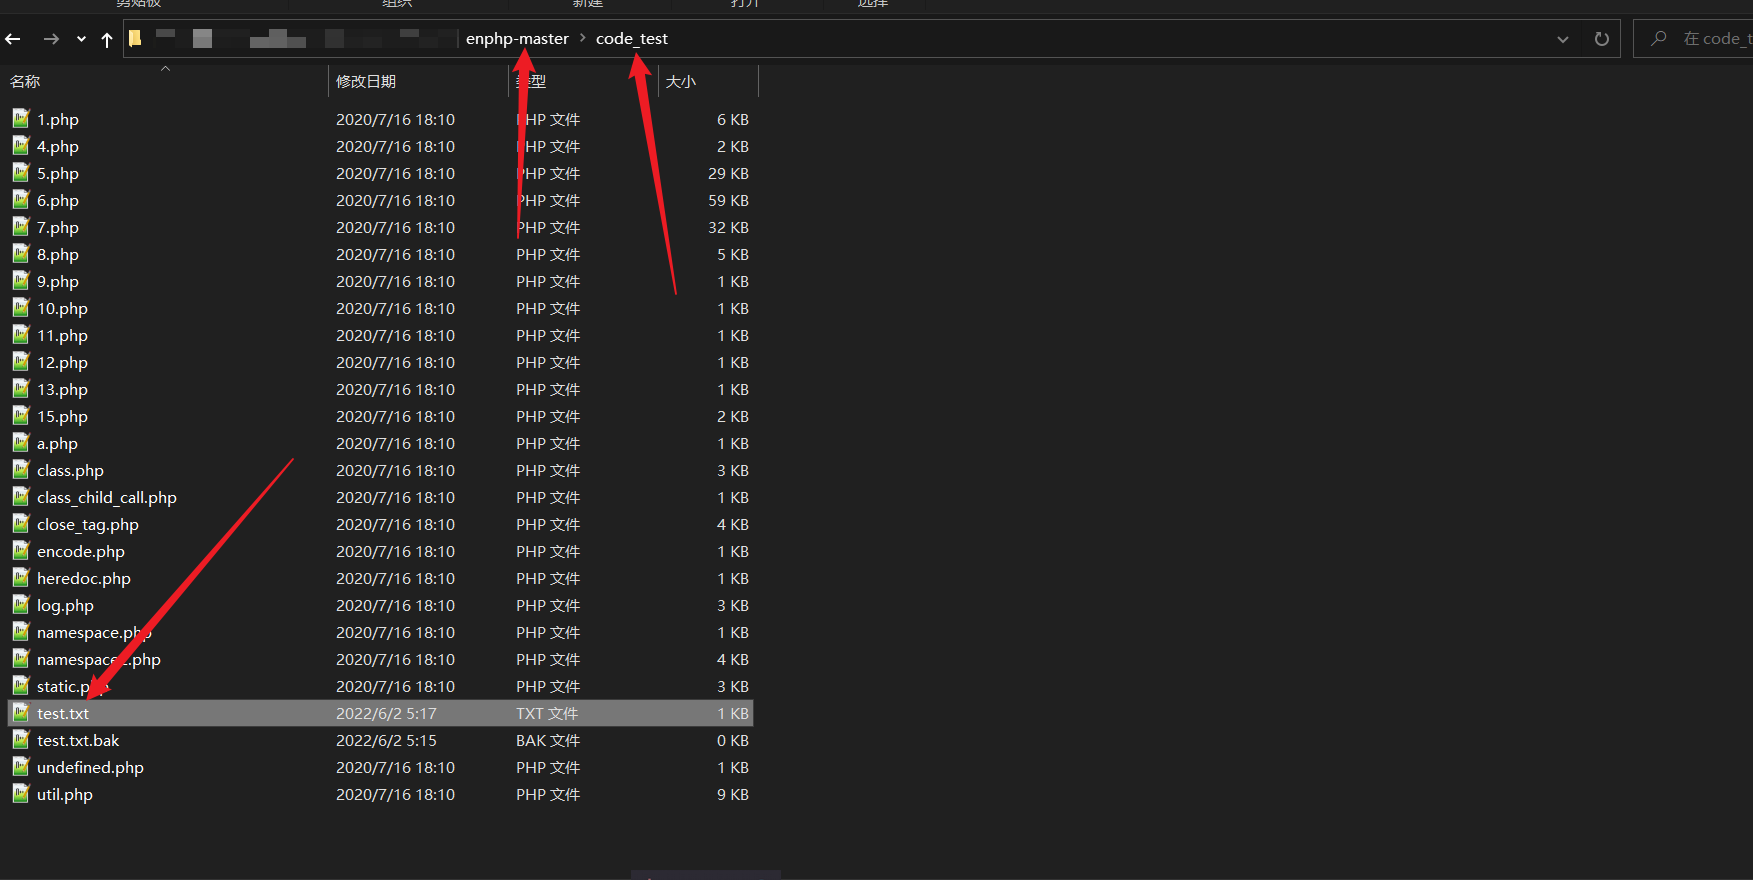Click the search magnifier icon
This screenshot has height=880, width=1753.
pos(1659,39)
